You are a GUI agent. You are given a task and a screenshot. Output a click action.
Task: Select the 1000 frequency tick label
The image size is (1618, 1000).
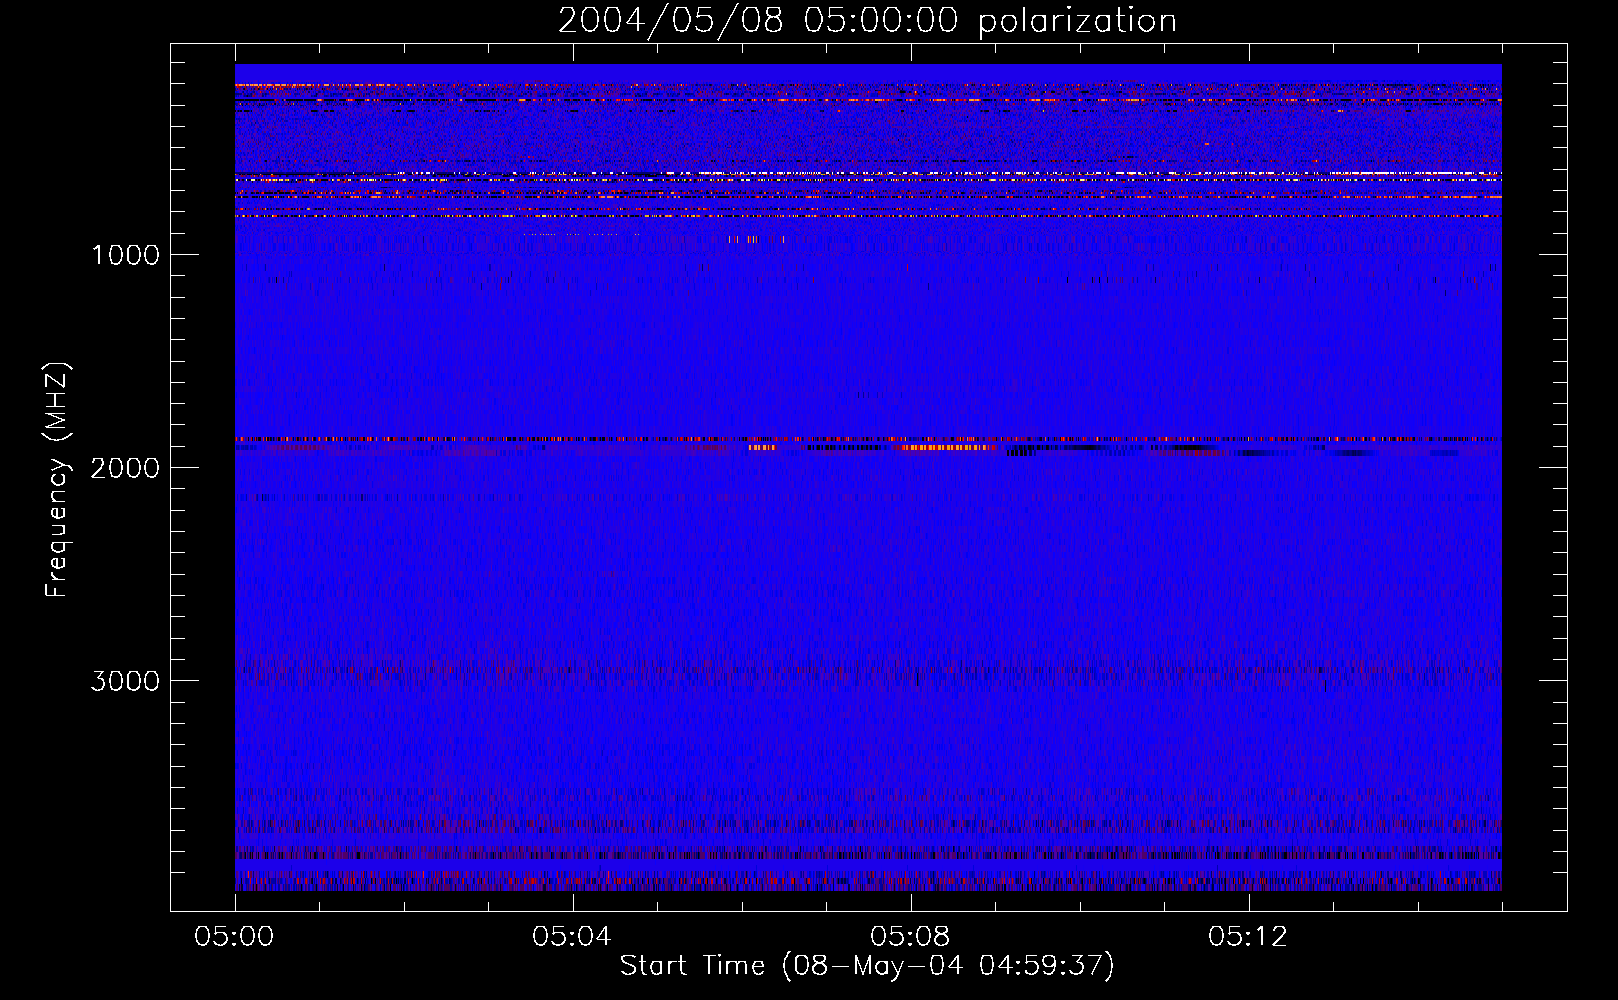pyautogui.click(x=125, y=255)
